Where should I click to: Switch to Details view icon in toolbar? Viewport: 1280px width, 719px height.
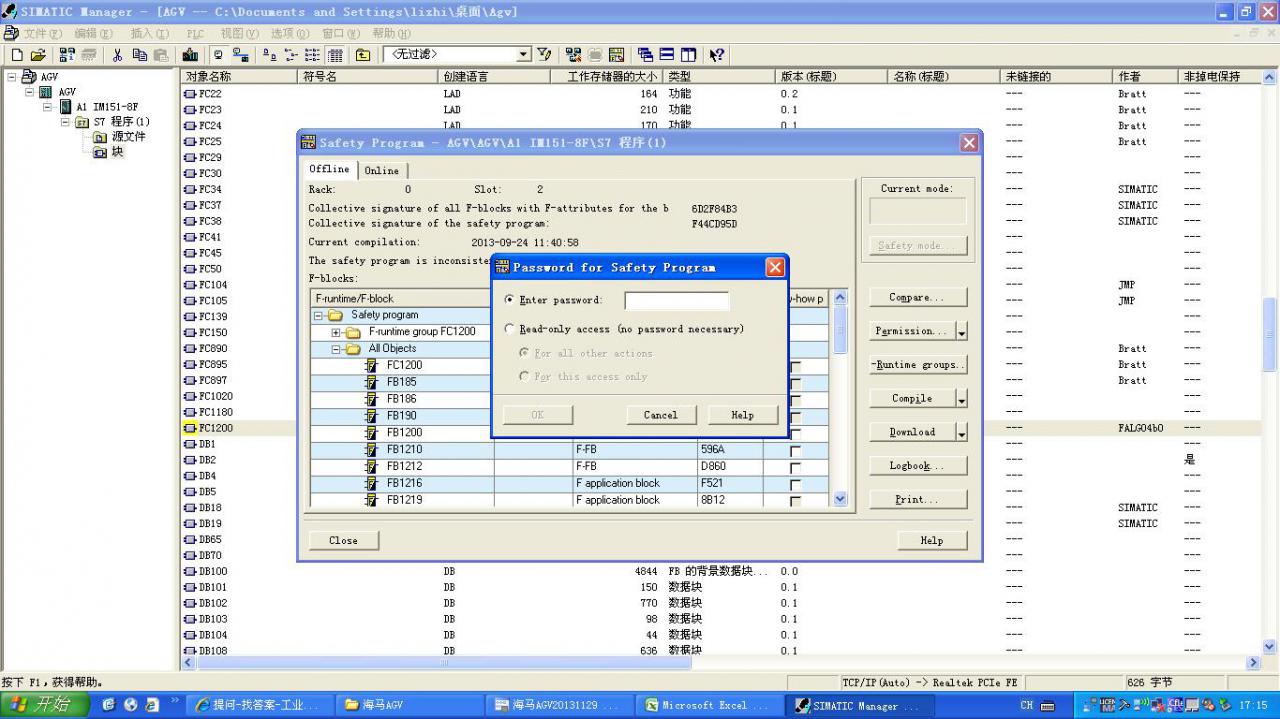(336, 55)
